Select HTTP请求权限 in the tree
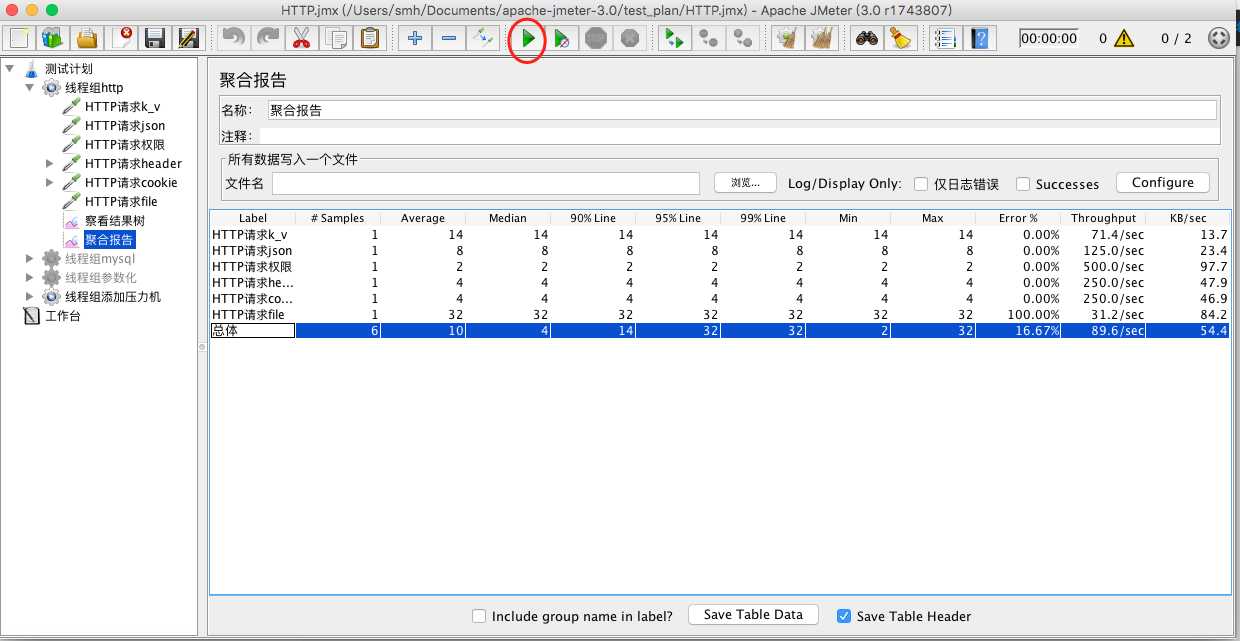 click(125, 145)
